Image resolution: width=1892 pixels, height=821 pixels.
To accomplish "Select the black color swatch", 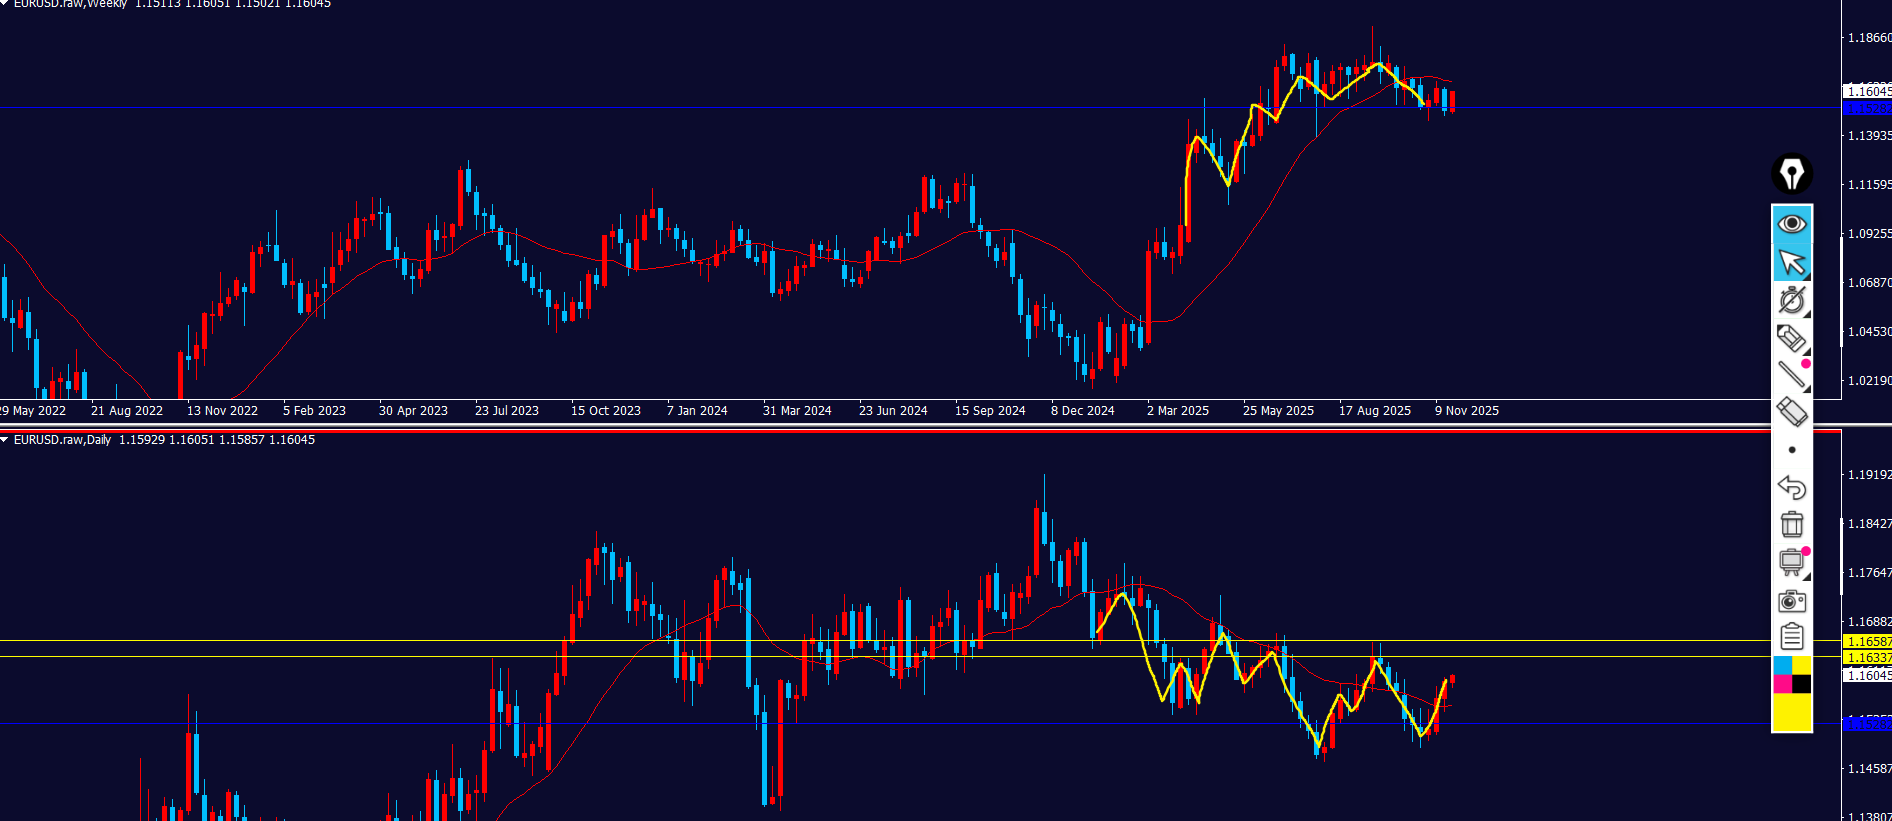I will click(x=1801, y=684).
